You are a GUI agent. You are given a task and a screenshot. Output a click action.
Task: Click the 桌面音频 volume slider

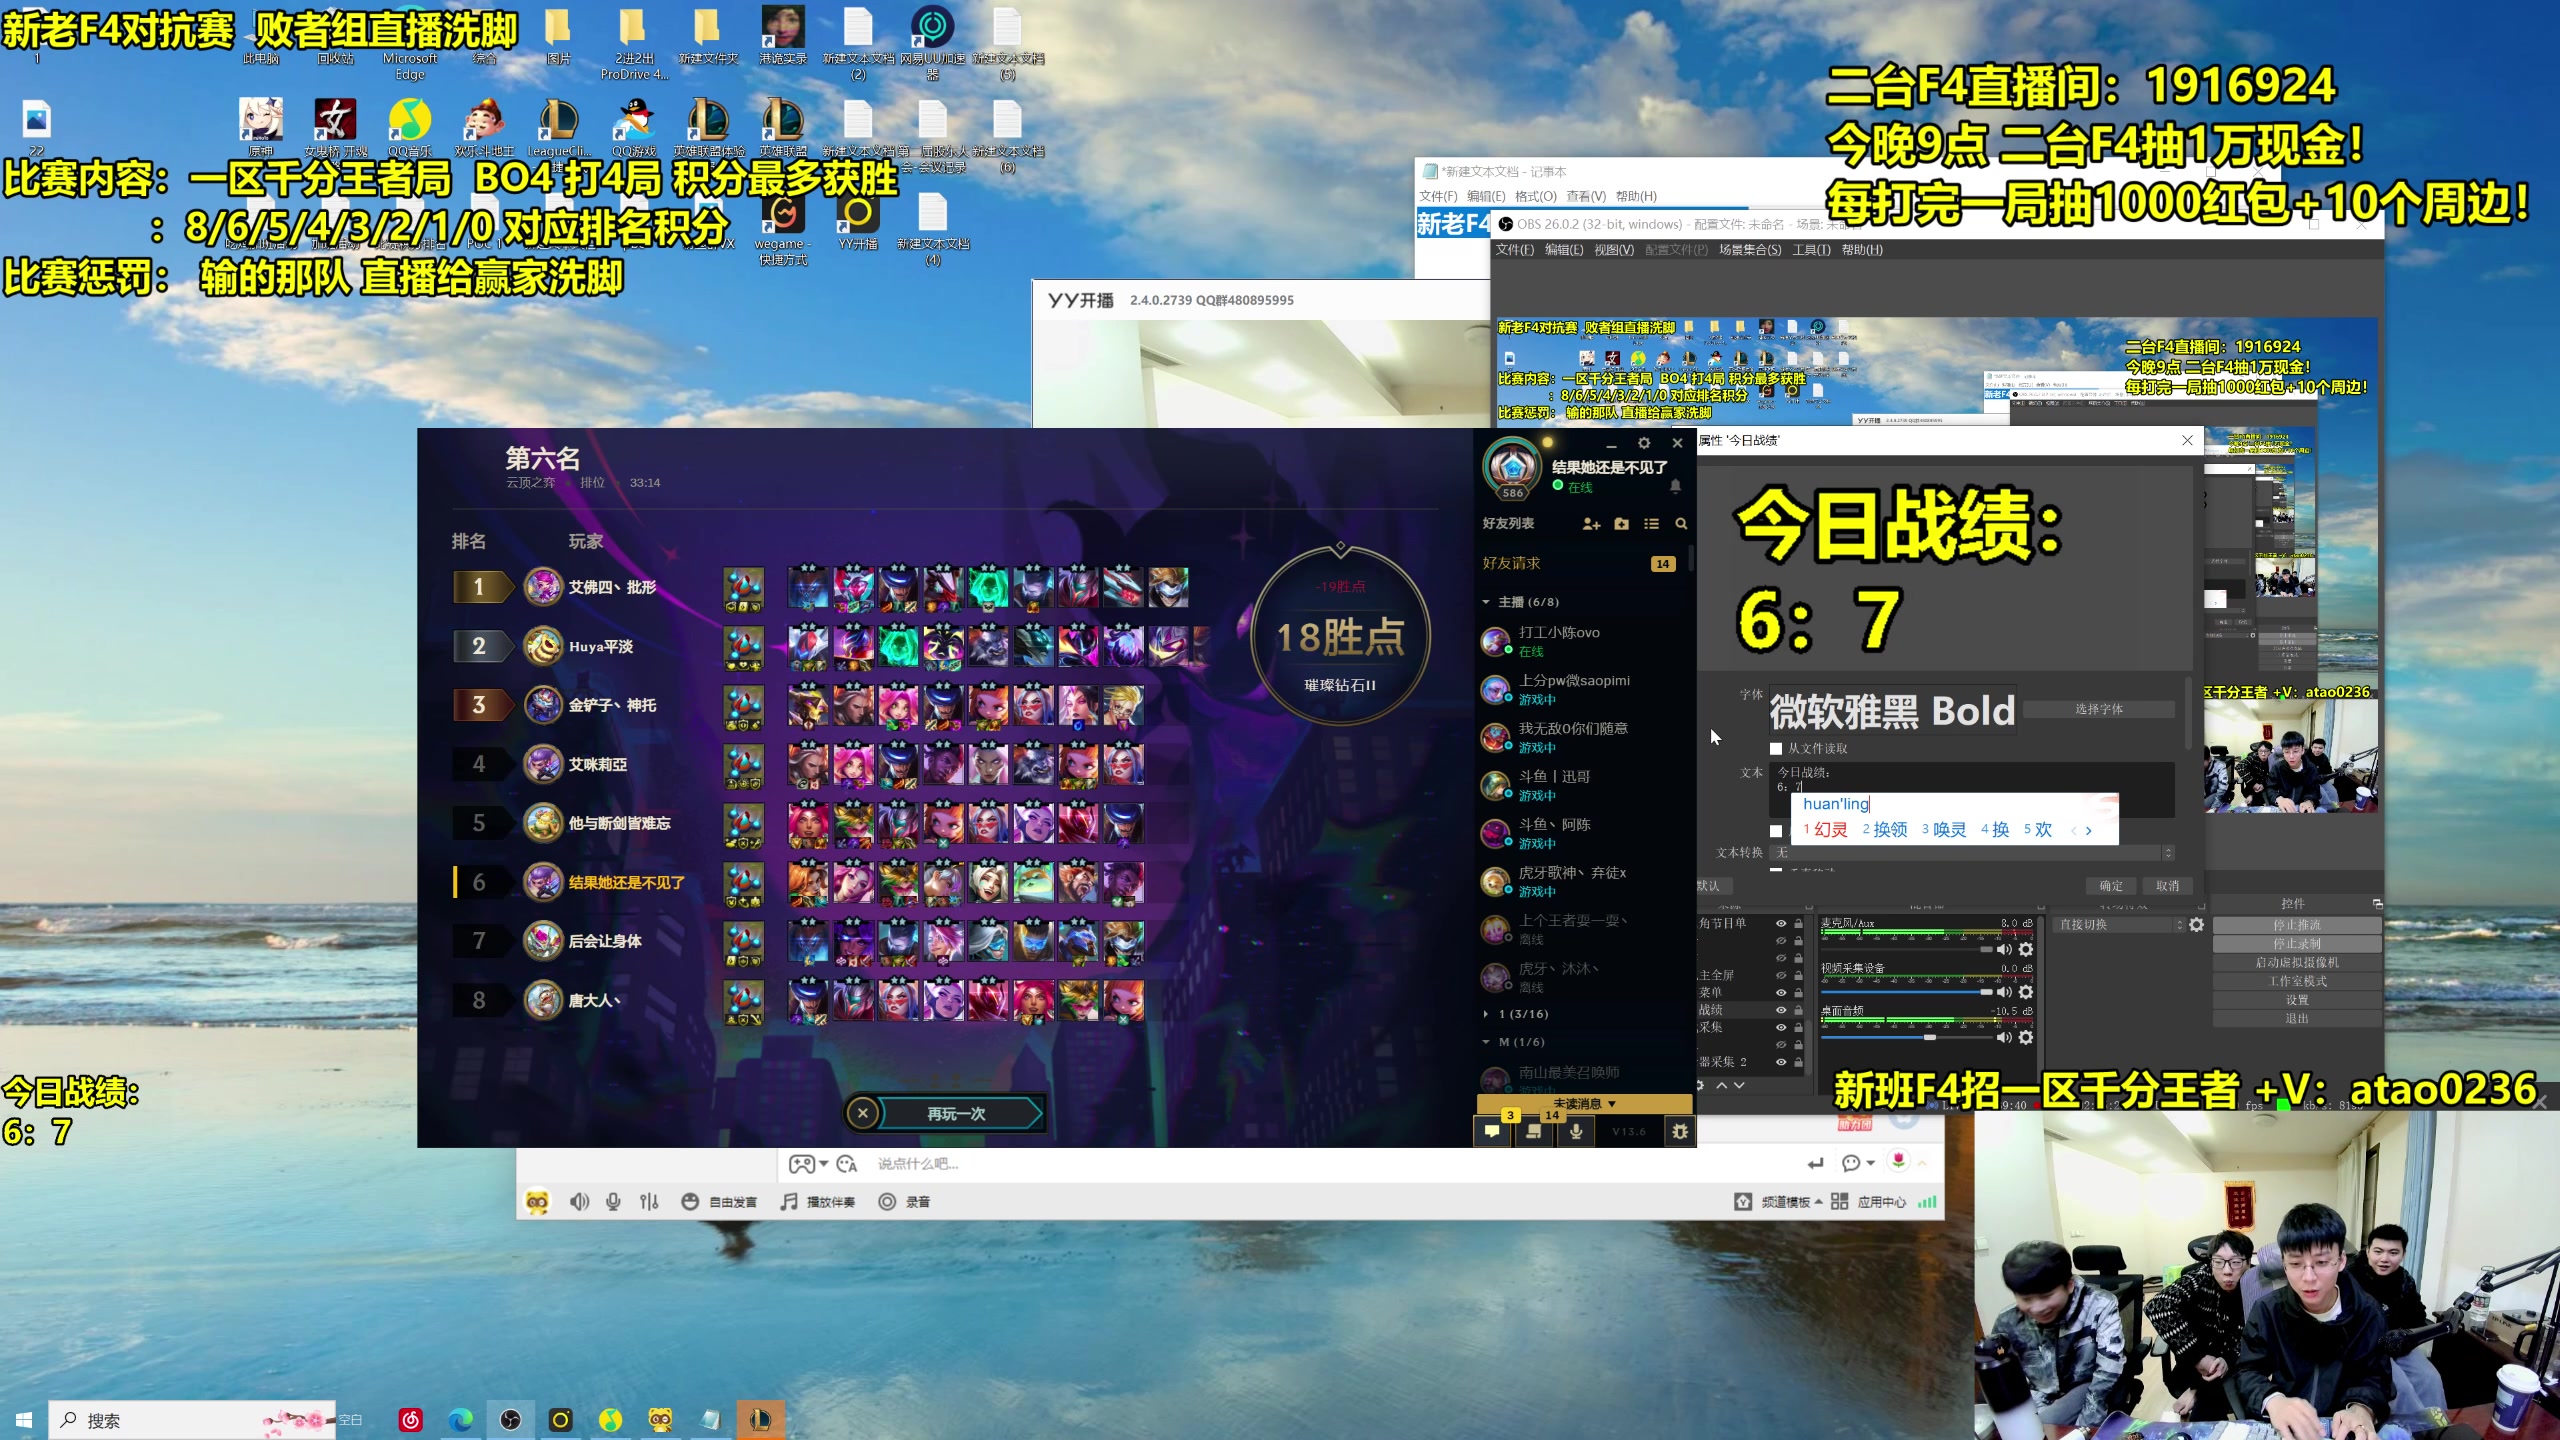(1928, 1038)
